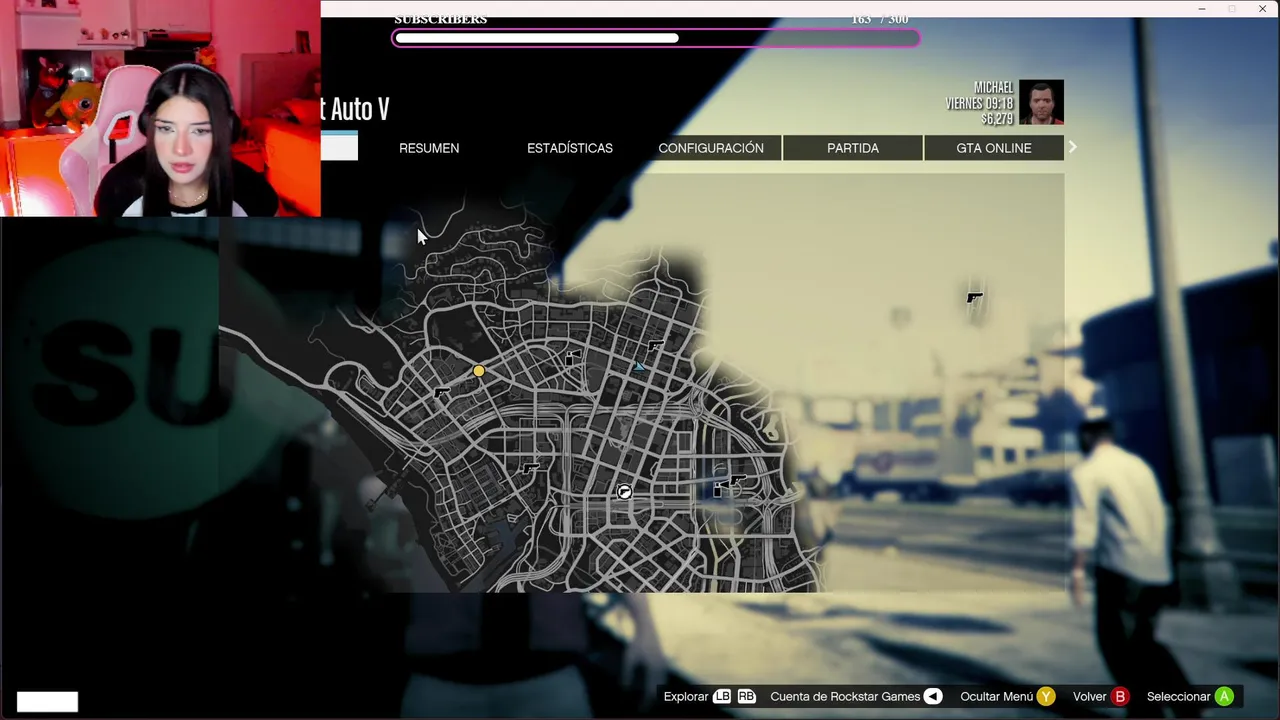Open the CONFIGURACIÓN tab

click(711, 148)
